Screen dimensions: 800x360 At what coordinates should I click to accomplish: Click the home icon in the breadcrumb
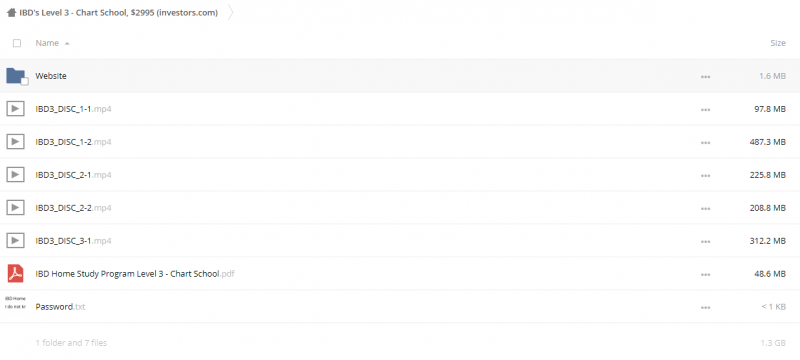click(11, 13)
